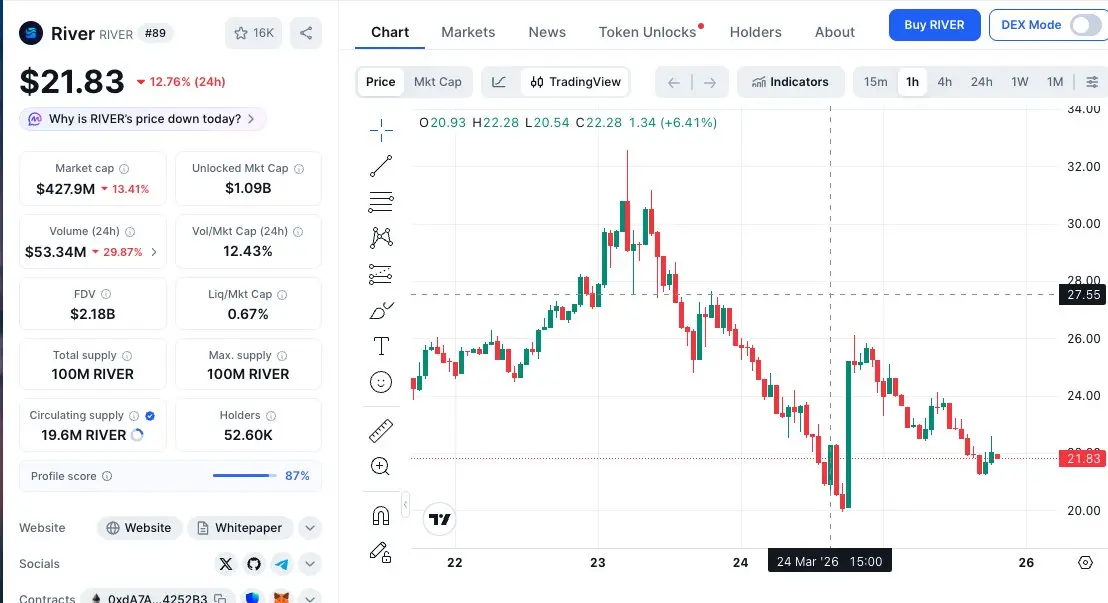This screenshot has height=603, width=1108.
Task: Click the share icon beside watchlist star
Action: click(306, 33)
